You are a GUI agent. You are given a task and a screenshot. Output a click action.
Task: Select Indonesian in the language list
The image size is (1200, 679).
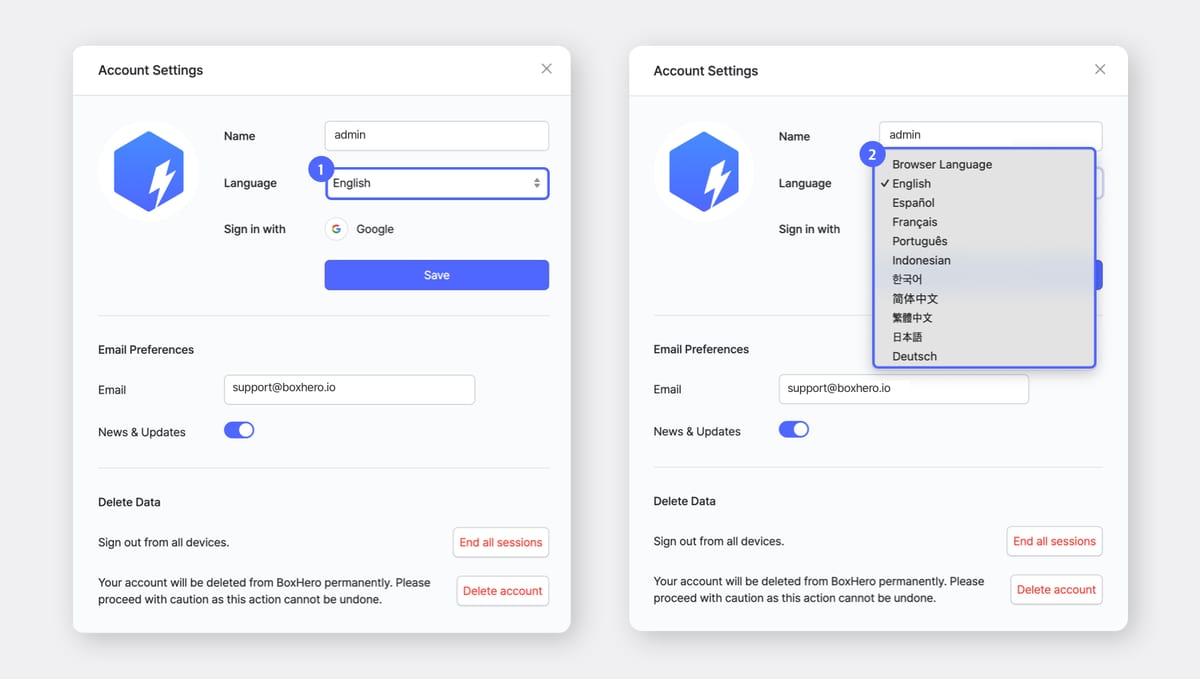pos(921,260)
